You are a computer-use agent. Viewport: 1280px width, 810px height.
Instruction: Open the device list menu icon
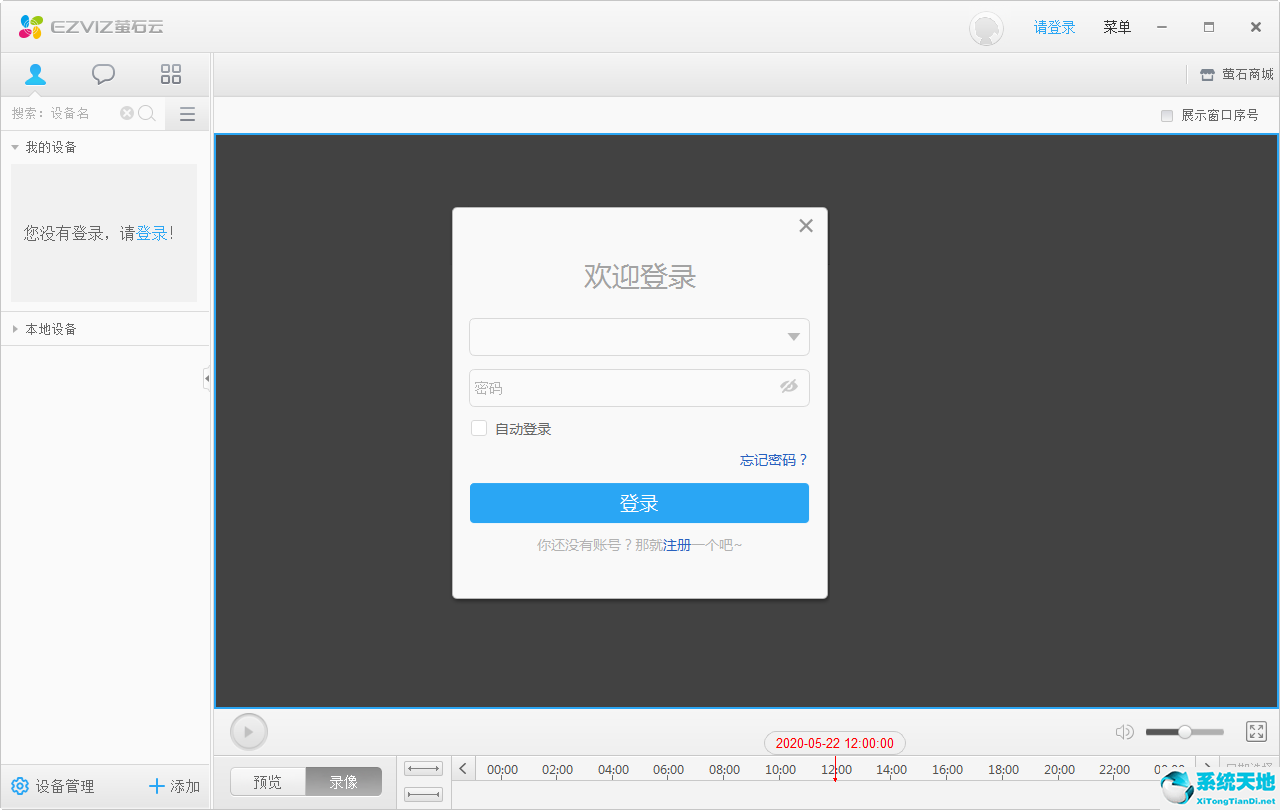click(x=187, y=114)
